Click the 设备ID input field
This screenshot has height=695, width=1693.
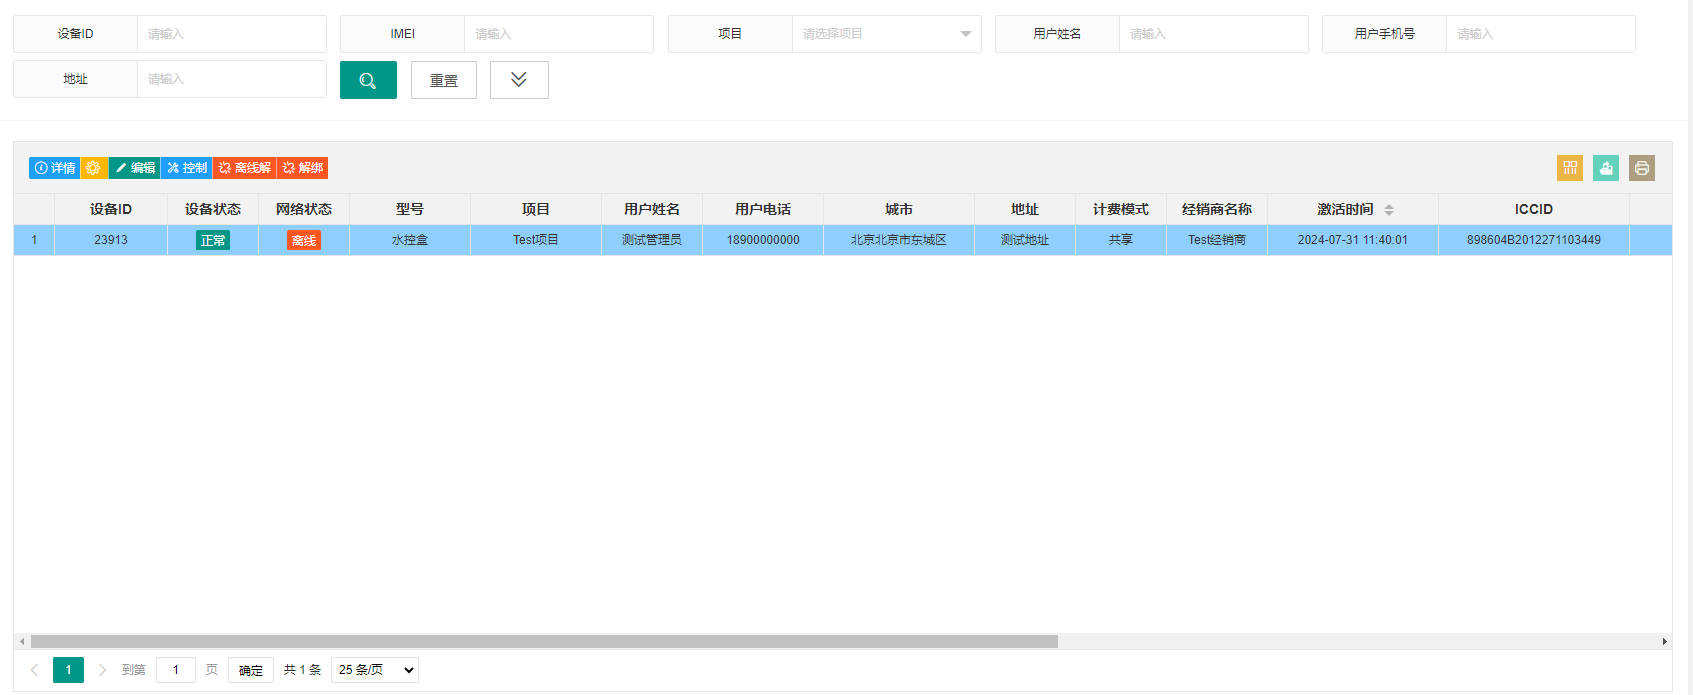pyautogui.click(x=232, y=34)
